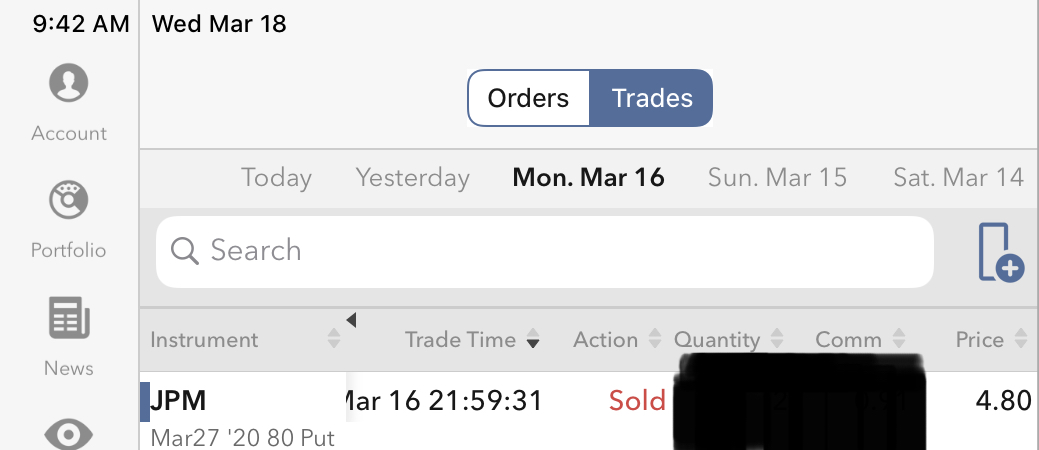Switch to the Orders segment
1039x450 pixels.
[528, 98]
